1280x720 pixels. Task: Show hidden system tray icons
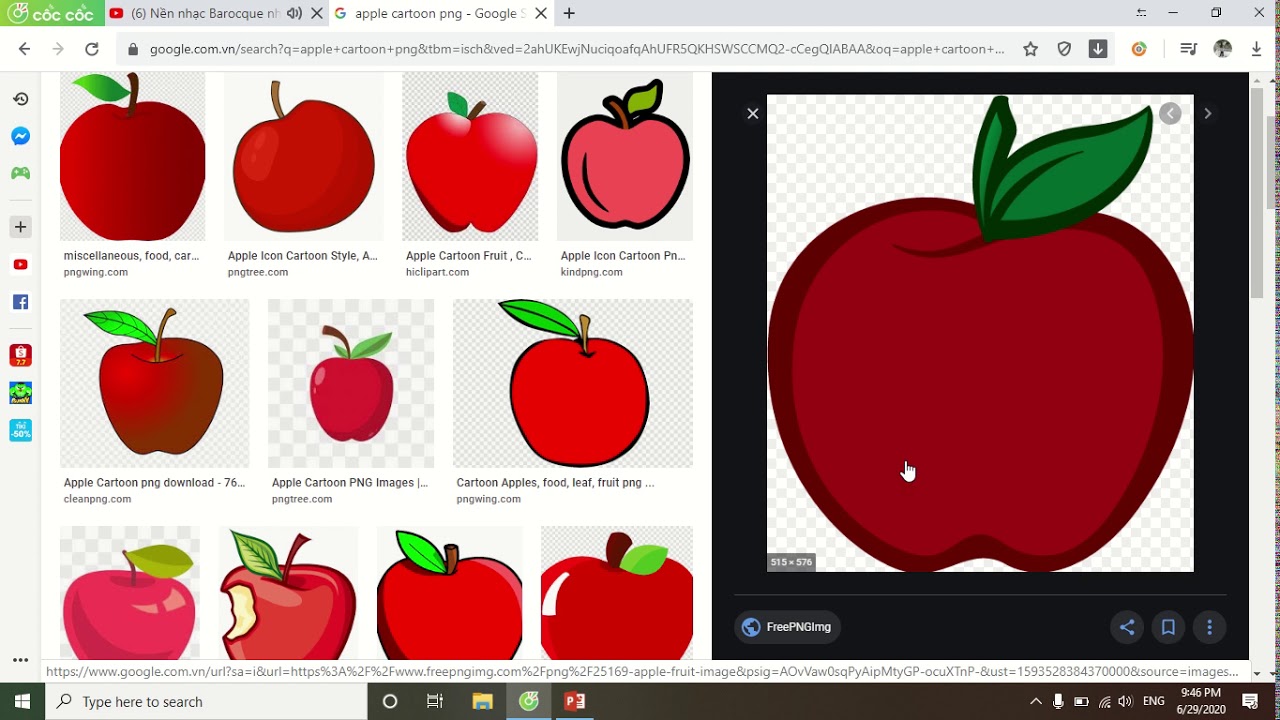[1035, 702]
